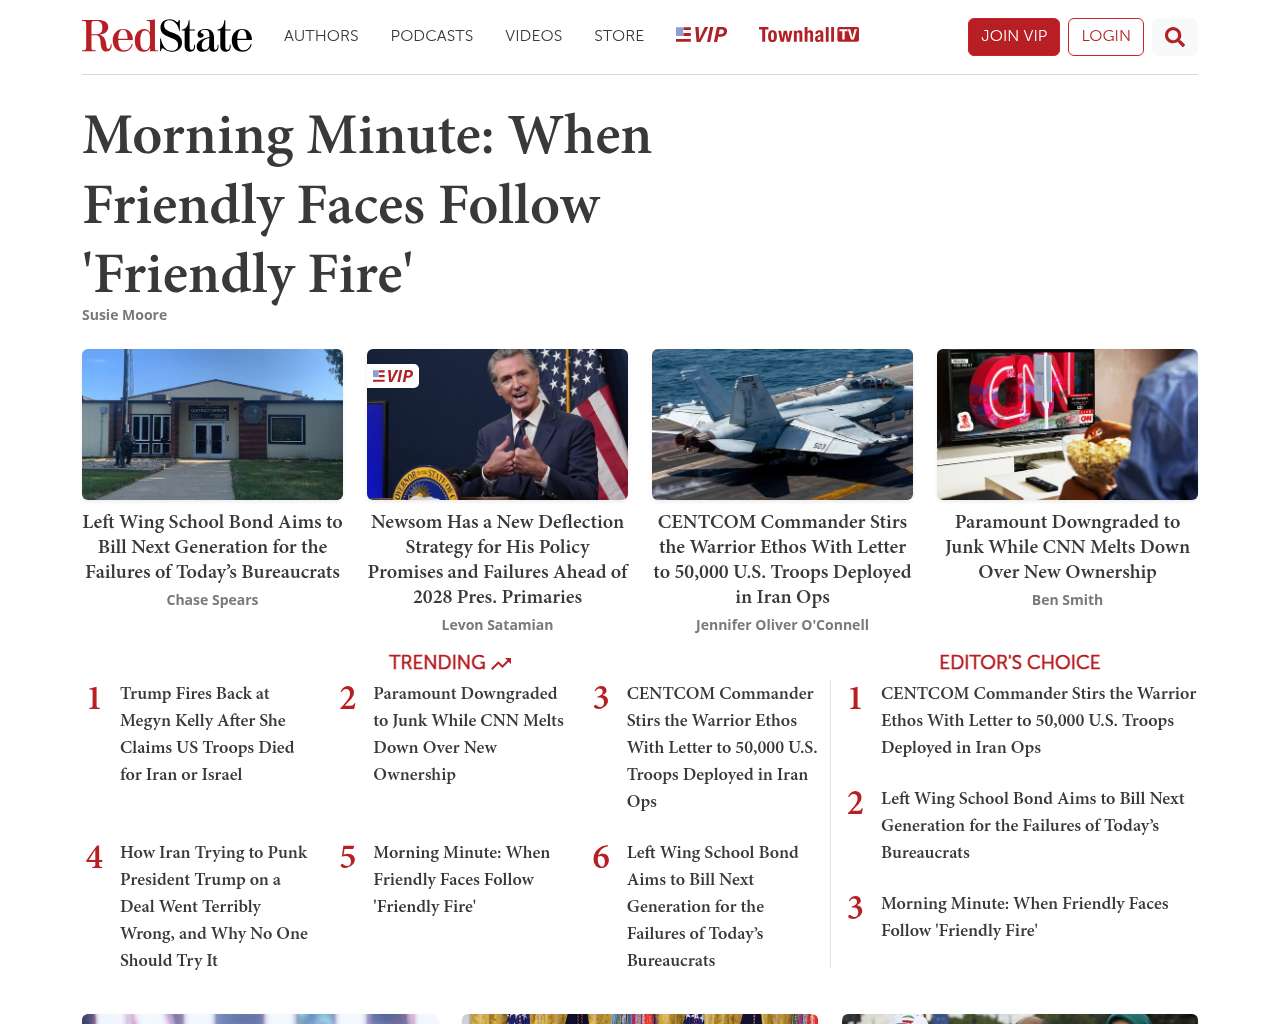The height and width of the screenshot is (1024, 1280).
Task: Open the Townhall TV logo link
Action: coord(809,35)
